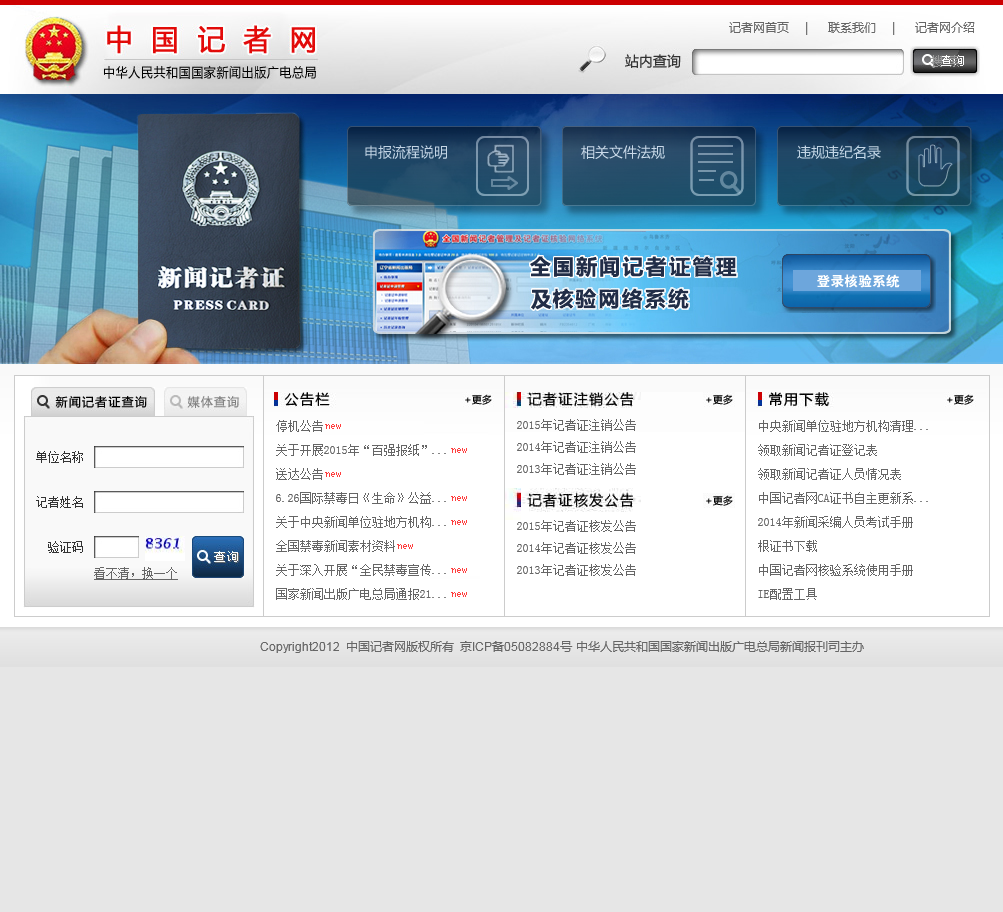Click the blue 查询 button in query form
The width and height of the screenshot is (1003, 912).
tap(217, 556)
